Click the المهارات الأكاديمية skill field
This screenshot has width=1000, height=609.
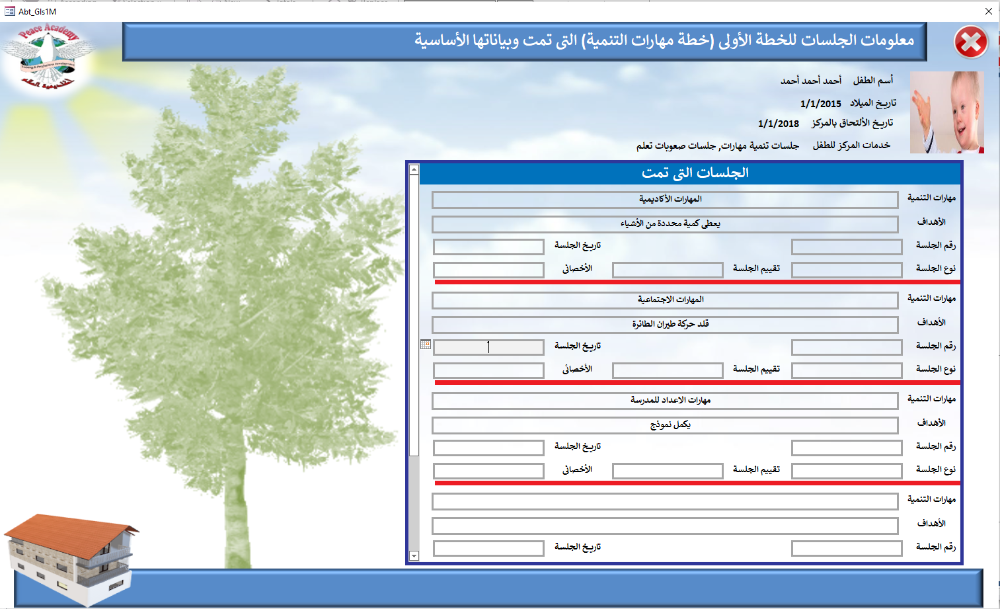point(665,200)
